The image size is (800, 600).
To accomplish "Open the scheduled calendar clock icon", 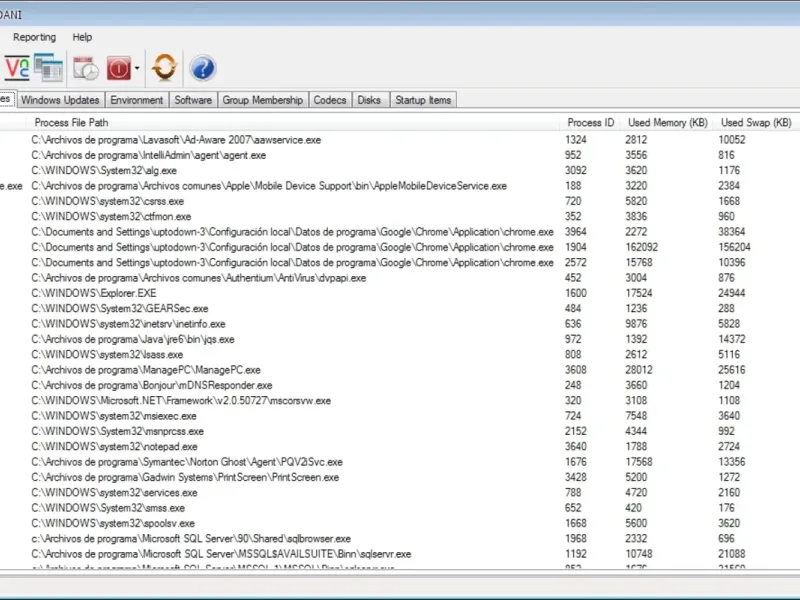I will [x=85, y=68].
